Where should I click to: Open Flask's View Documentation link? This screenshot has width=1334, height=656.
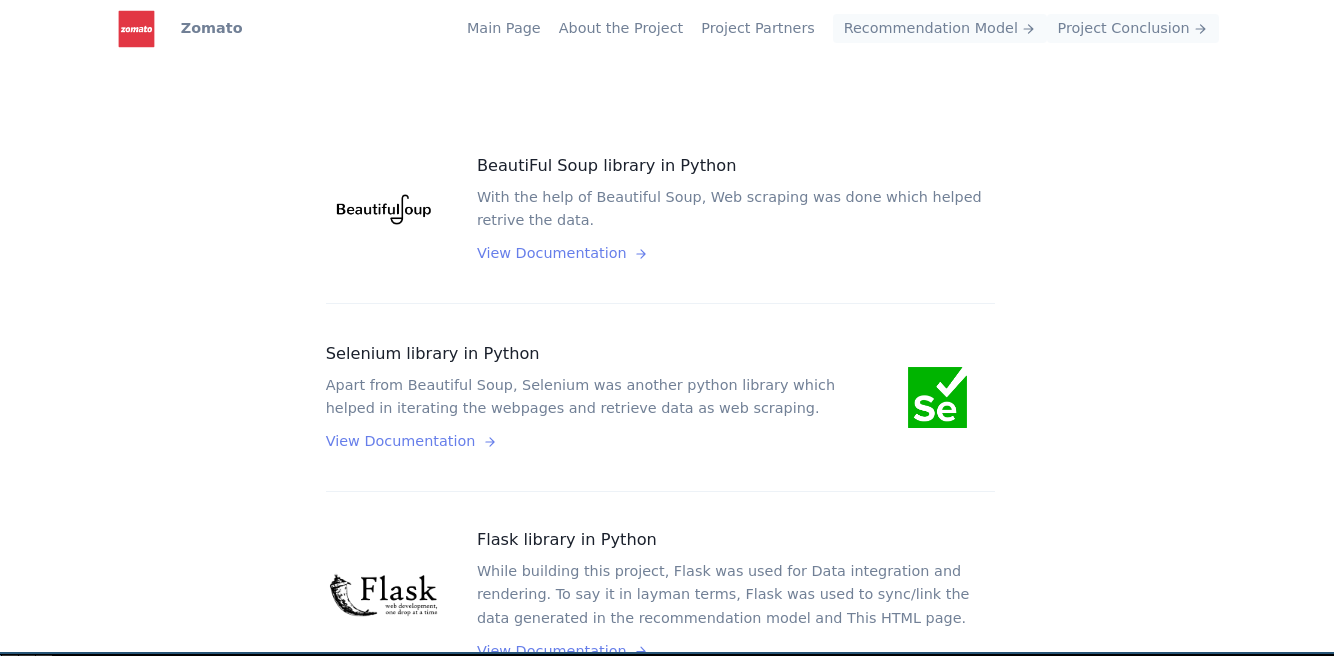tap(551, 650)
